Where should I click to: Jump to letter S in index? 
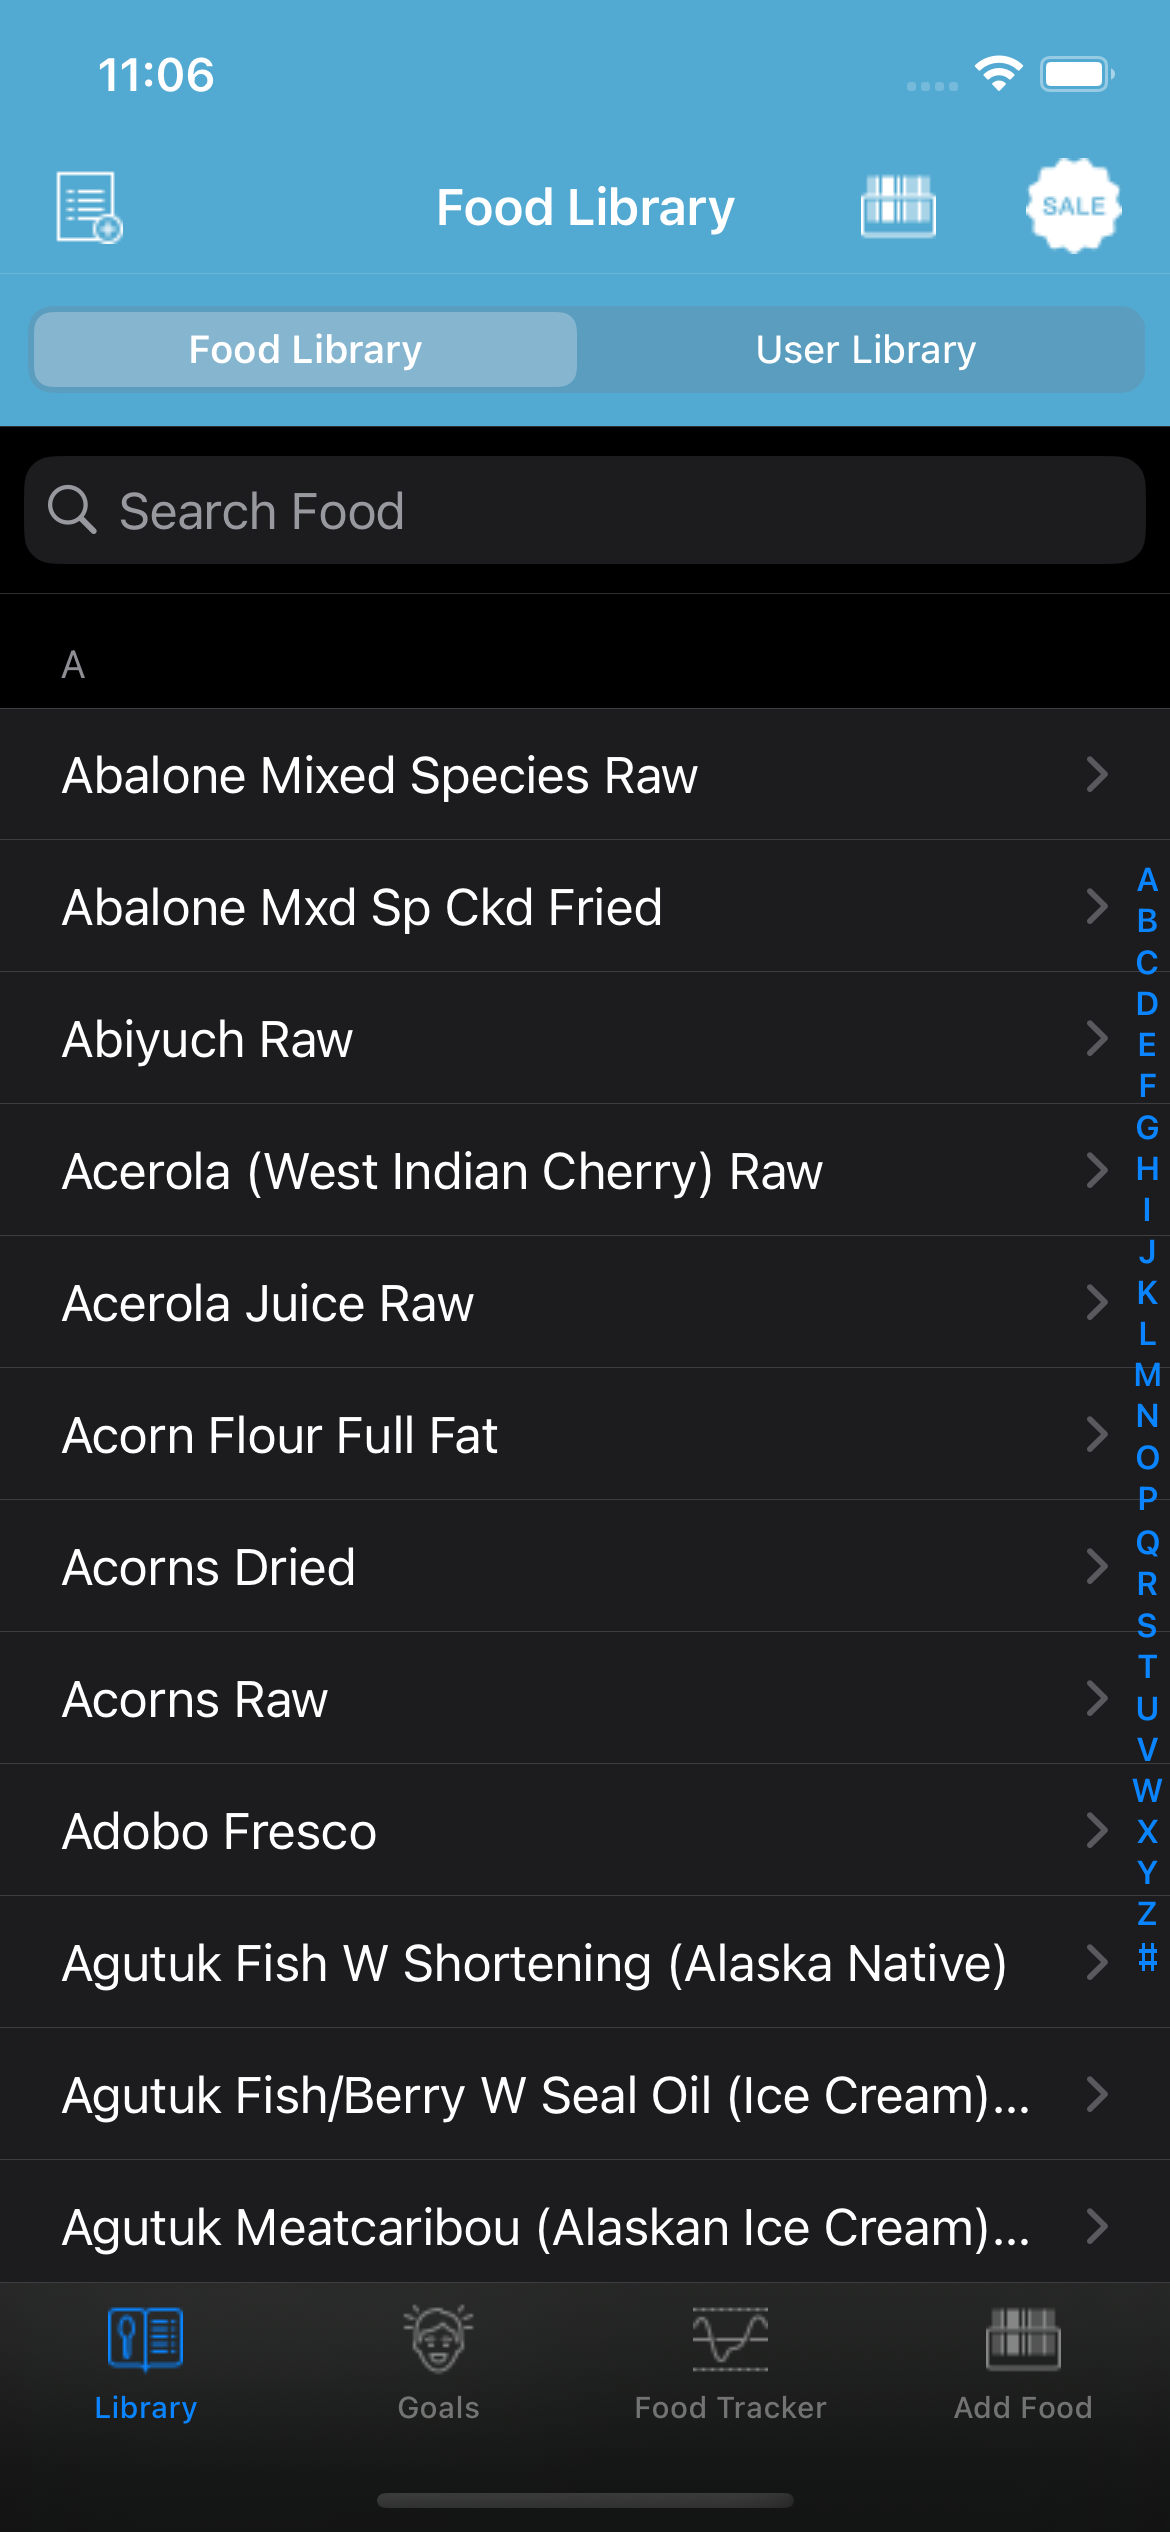coord(1147,1626)
